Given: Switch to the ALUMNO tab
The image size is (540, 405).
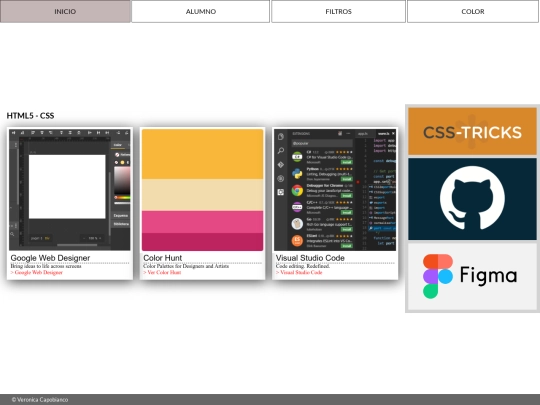Looking at the screenshot, I should click(x=200, y=11).
